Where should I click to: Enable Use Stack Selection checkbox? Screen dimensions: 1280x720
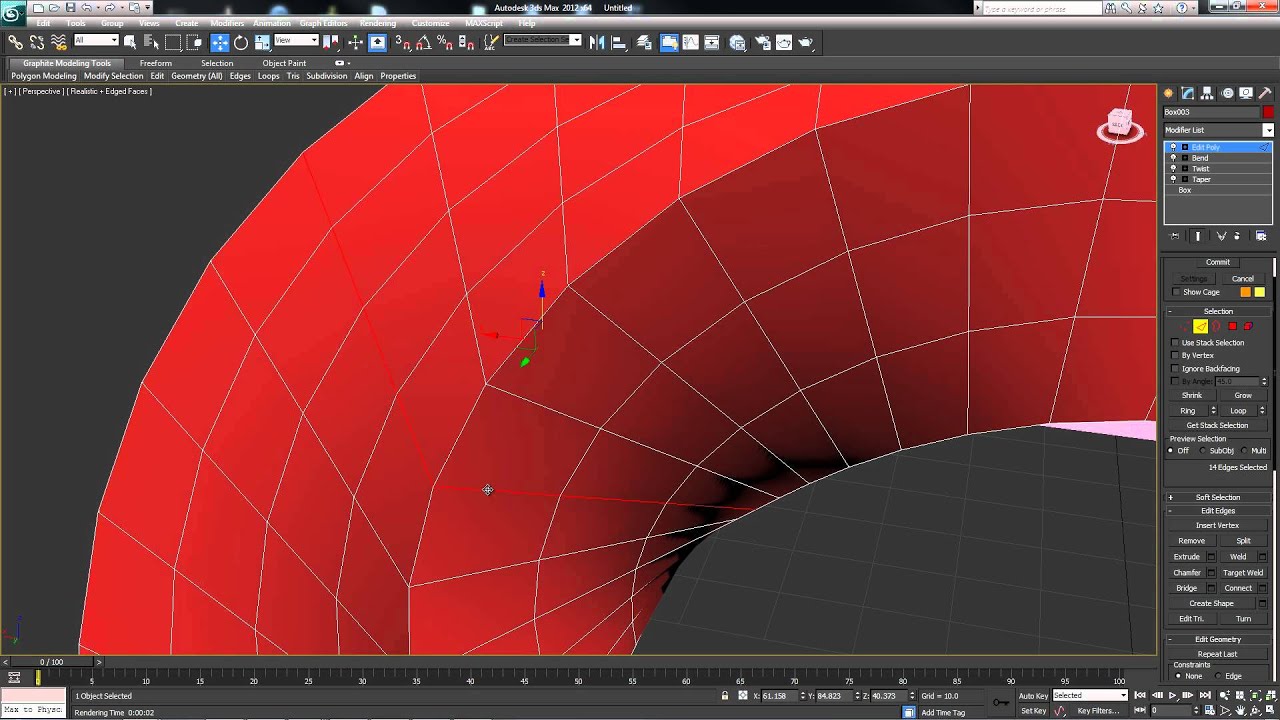[x=1176, y=343]
